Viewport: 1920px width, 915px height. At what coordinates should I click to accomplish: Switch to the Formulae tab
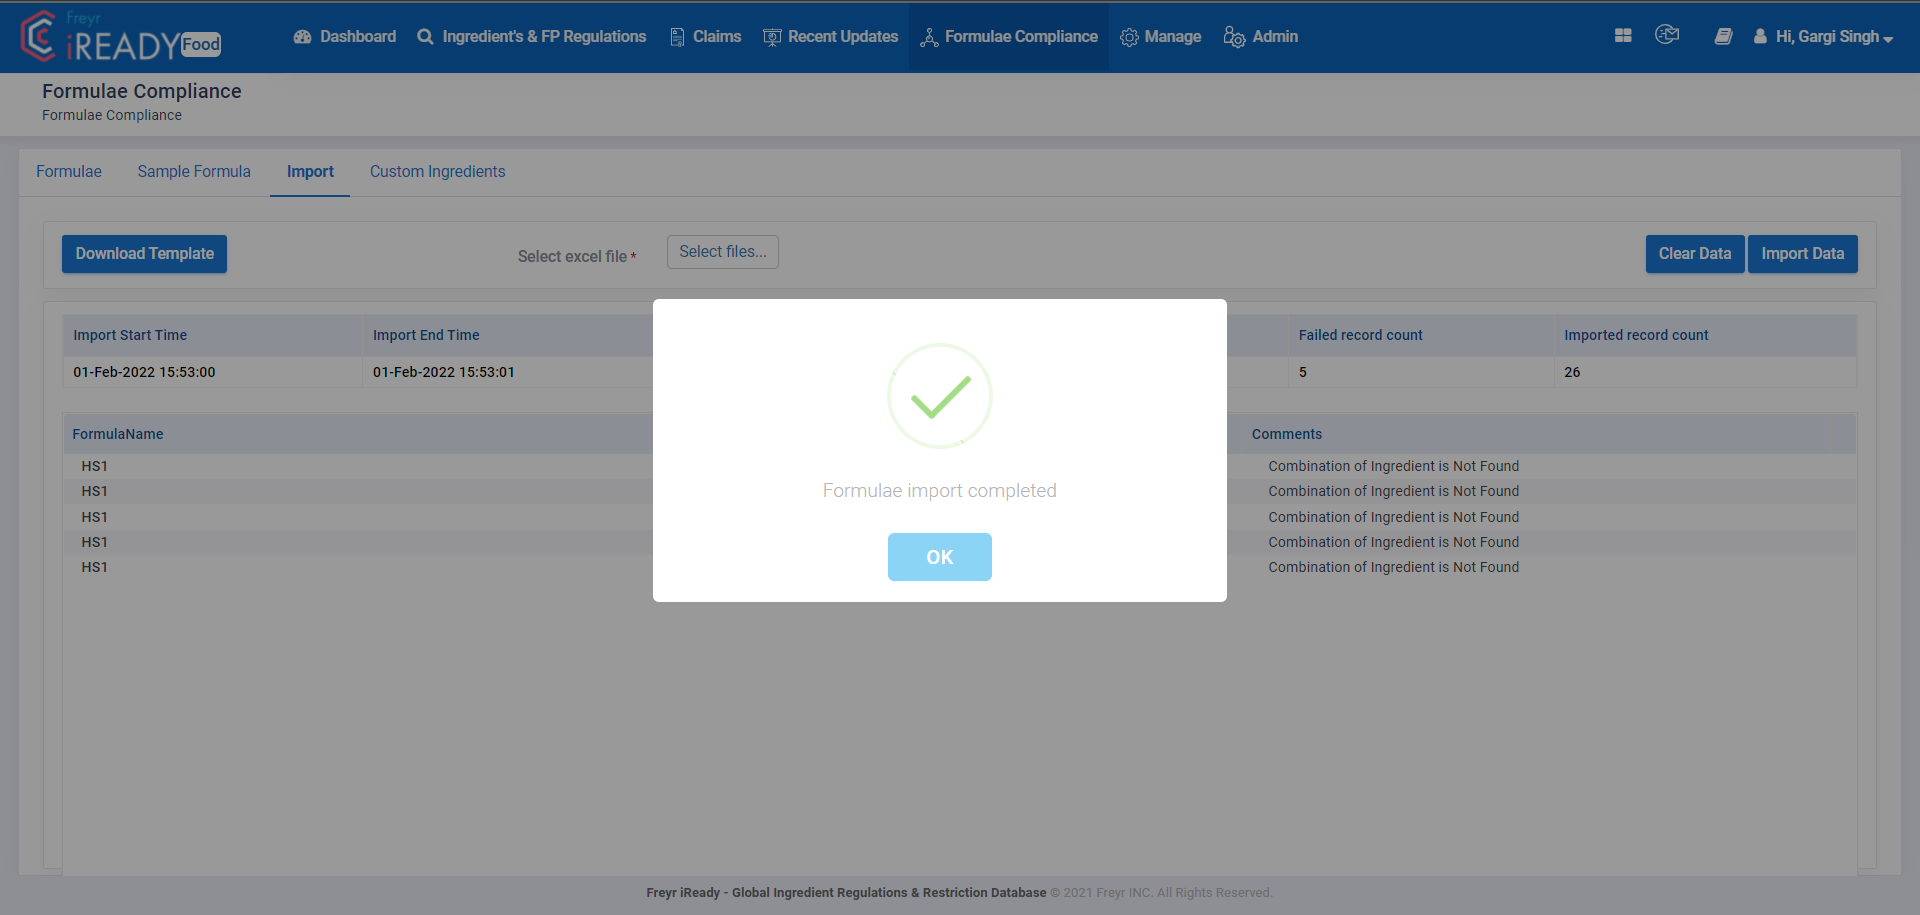click(x=68, y=171)
